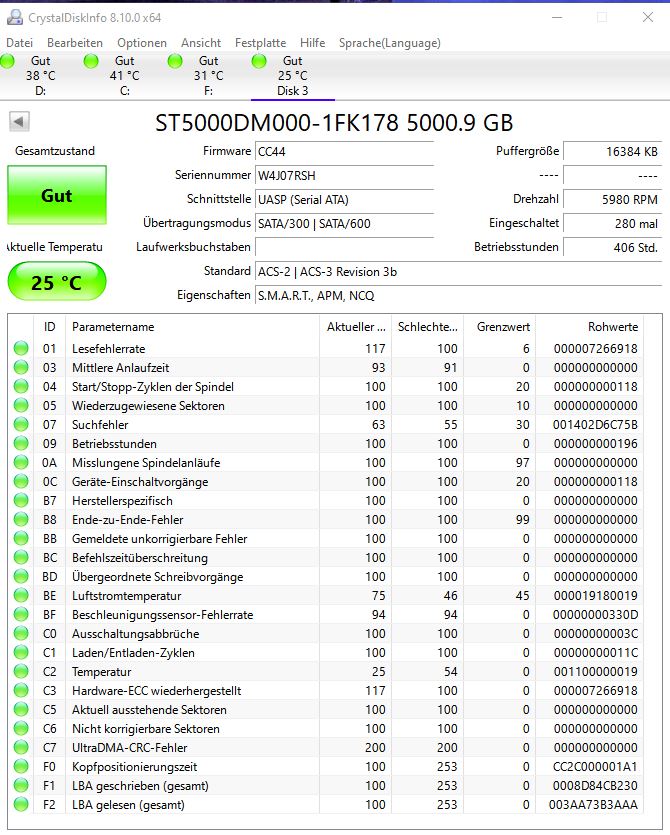Click status dot of Kopfpositionierungszeit row
Screen dimensions: 670x835
coord(21,766)
